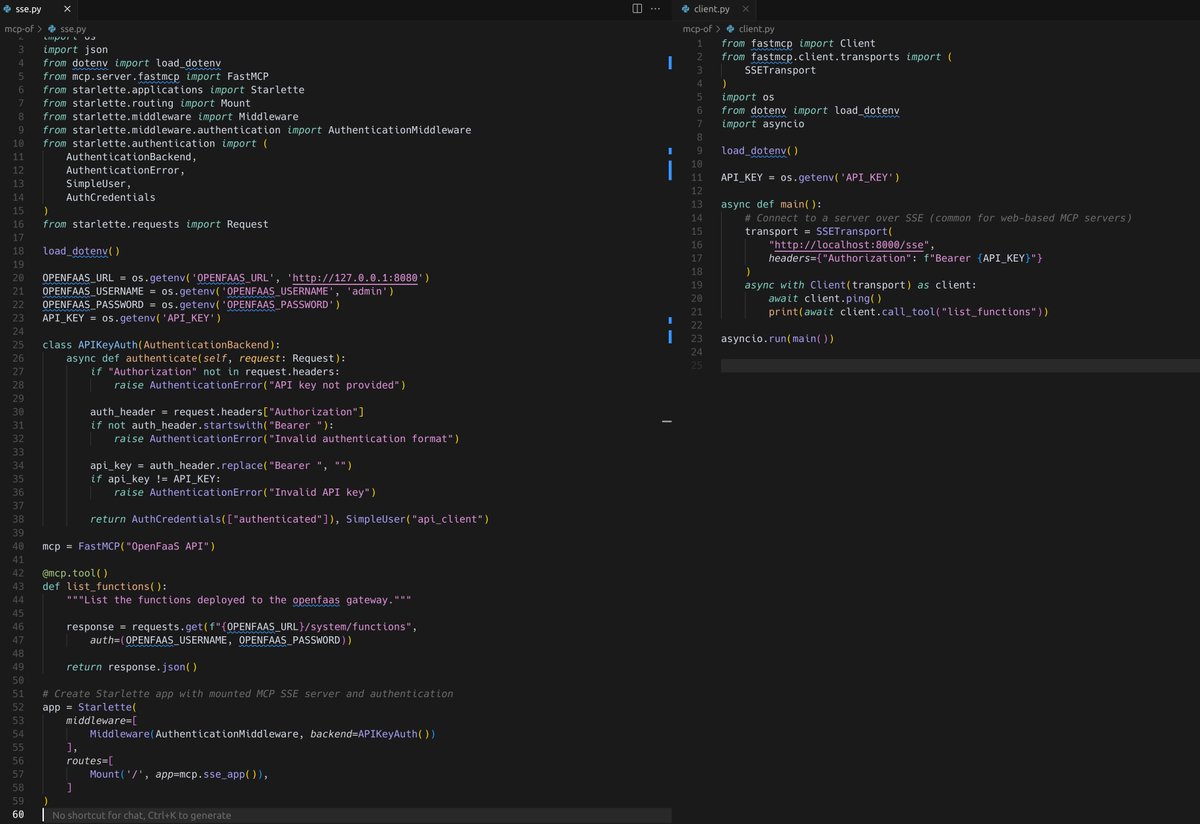Click 'import asyncio' in client.py
This screenshot has height=824, width=1200.
point(763,124)
